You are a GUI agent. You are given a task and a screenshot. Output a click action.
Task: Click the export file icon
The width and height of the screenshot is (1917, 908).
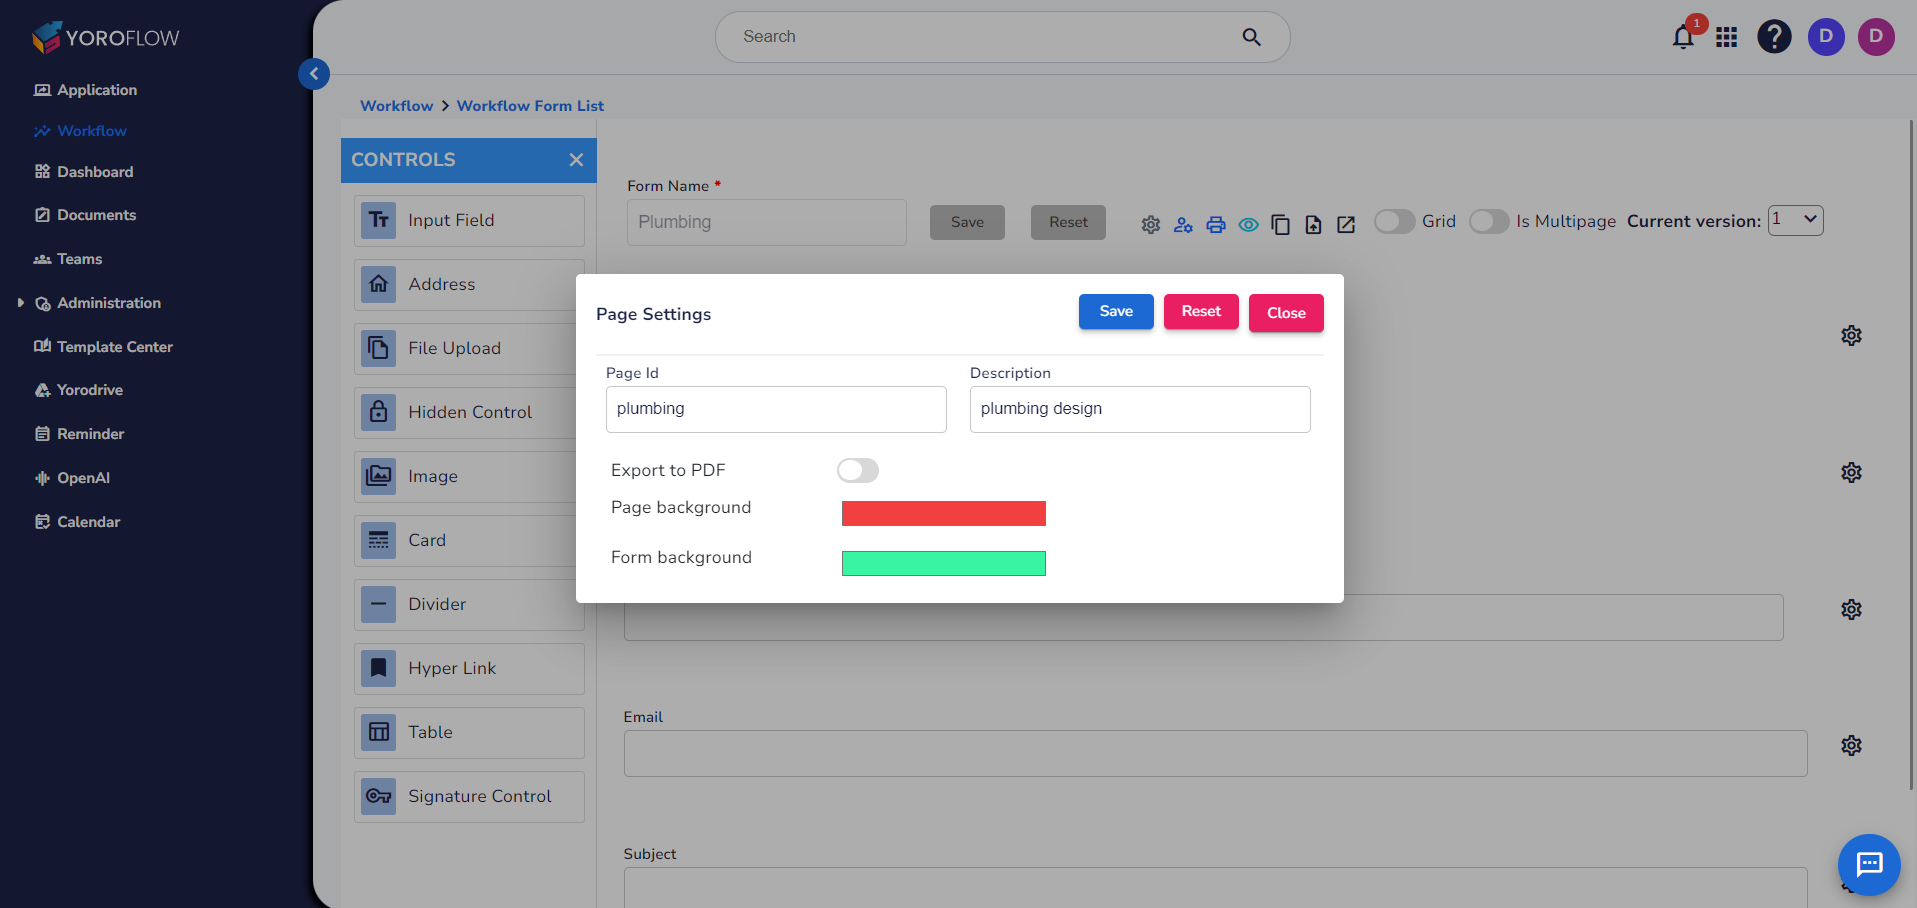[x=1313, y=225]
